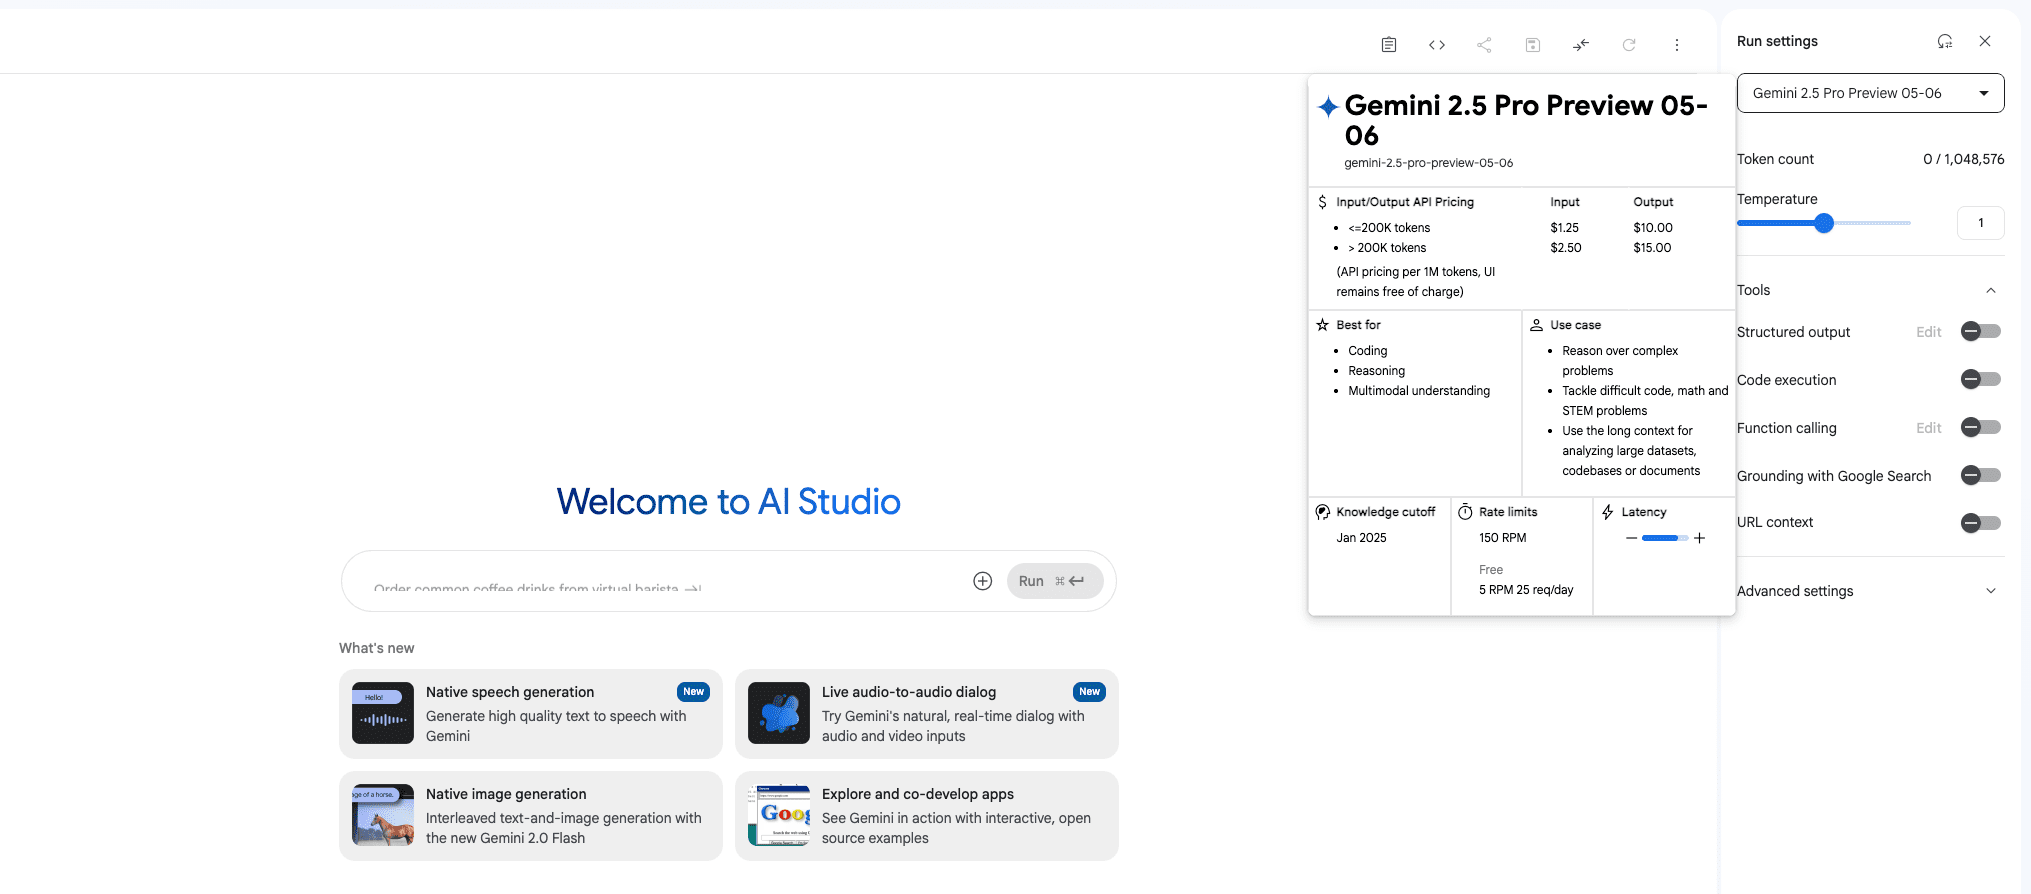
Task: Enable the Function calling switch
Action: [1981, 427]
